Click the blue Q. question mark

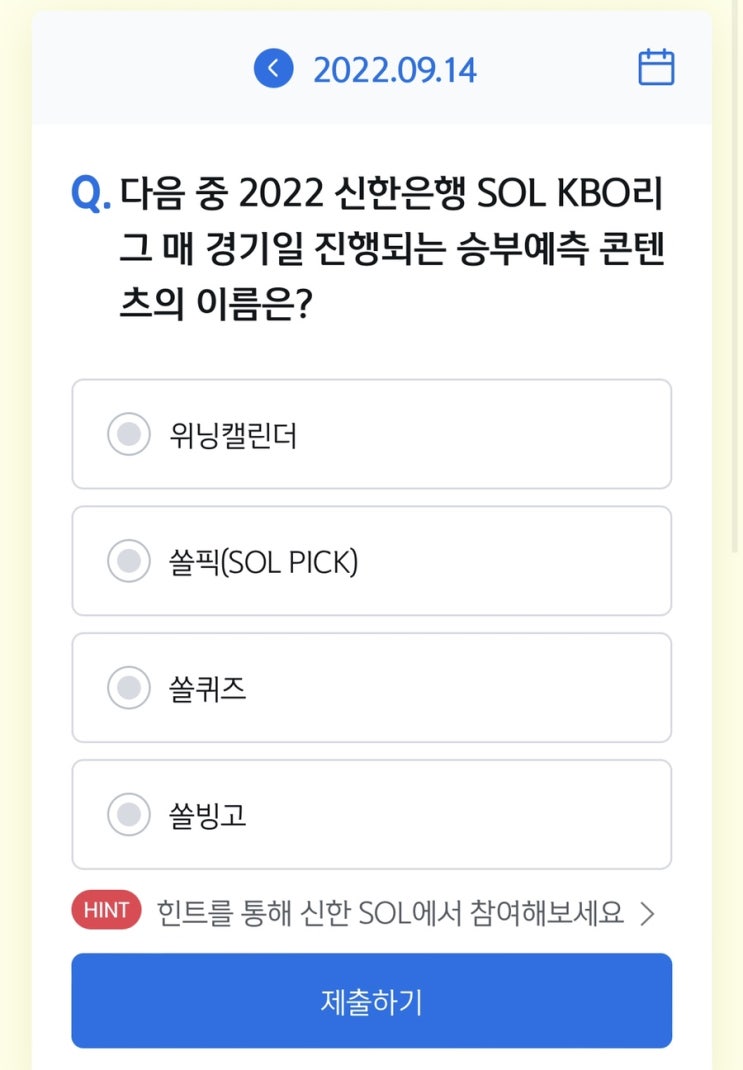click(x=90, y=192)
